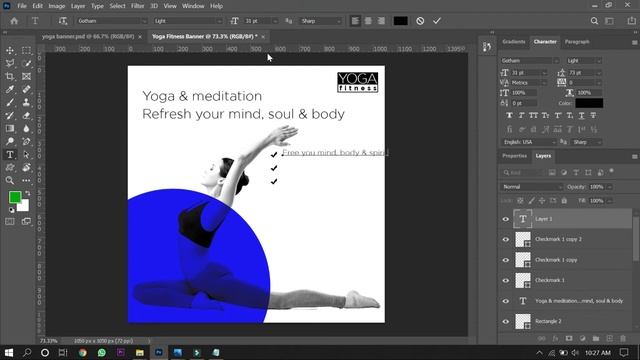Pick the Crop tool

(x=10, y=76)
